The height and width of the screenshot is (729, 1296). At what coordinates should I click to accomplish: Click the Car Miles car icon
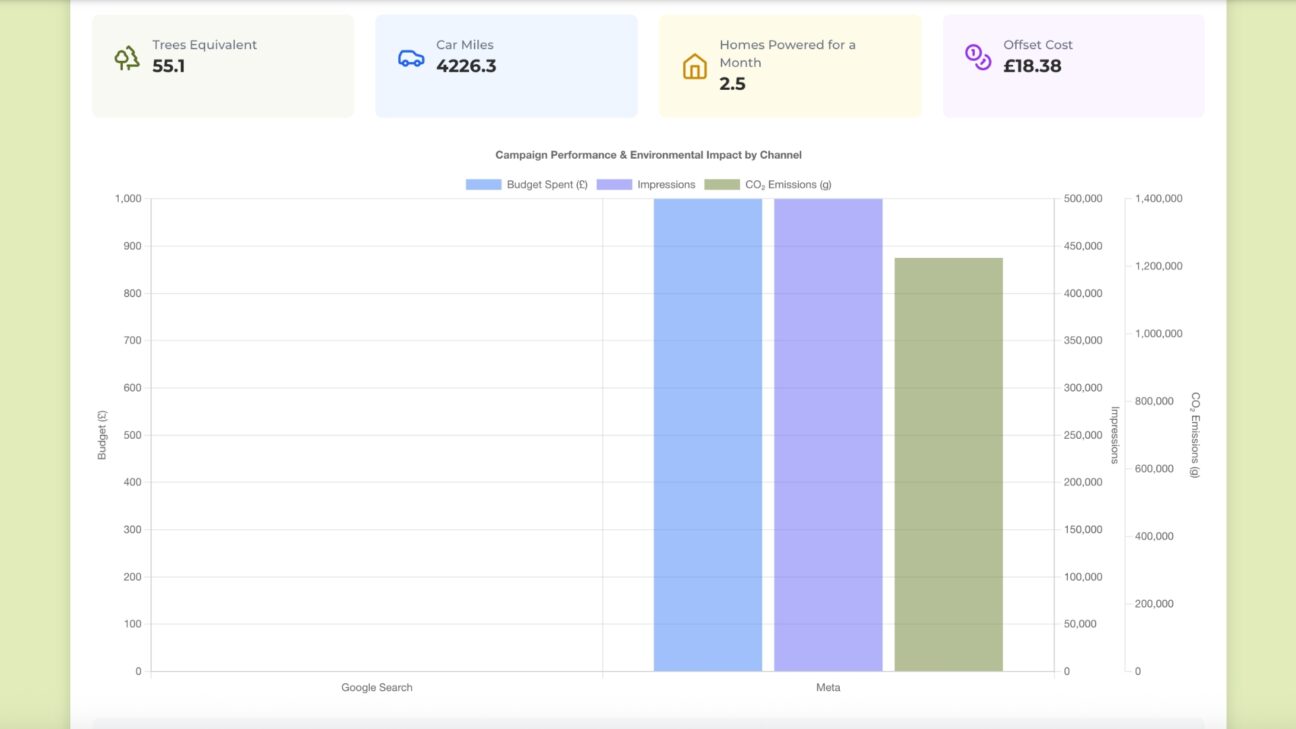pyautogui.click(x=411, y=58)
